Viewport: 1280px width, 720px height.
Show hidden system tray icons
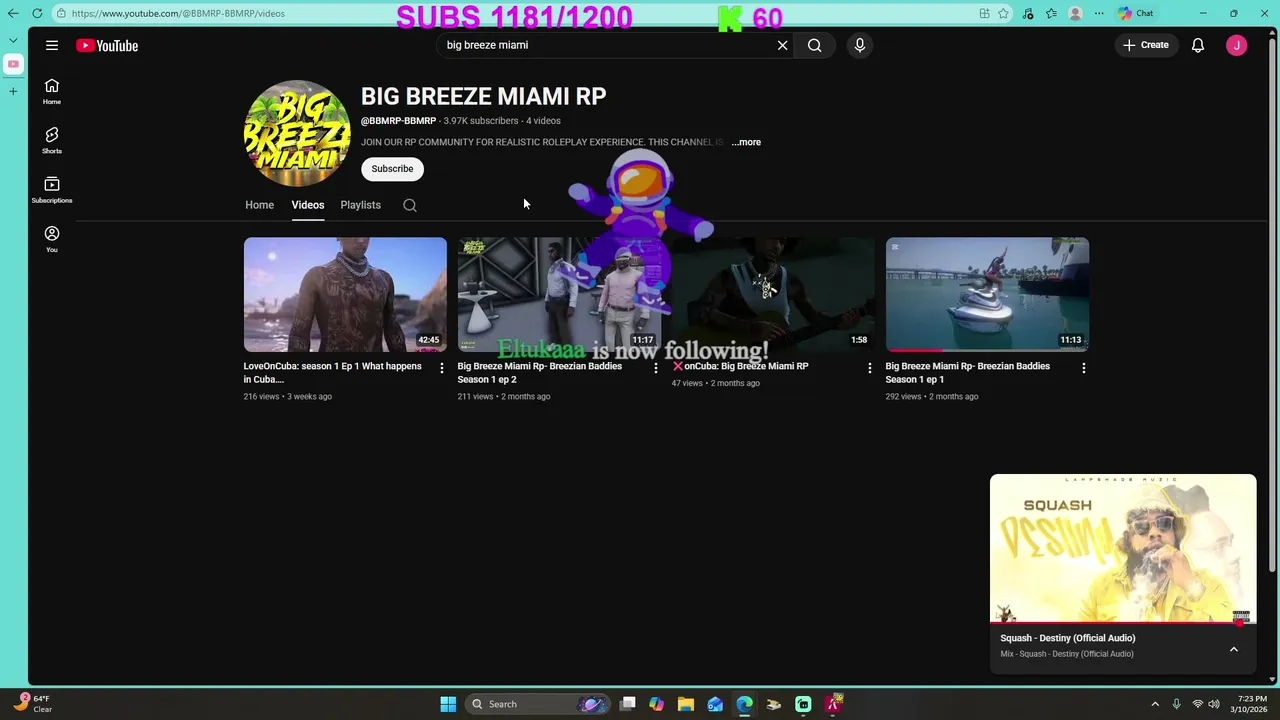[1155, 704]
